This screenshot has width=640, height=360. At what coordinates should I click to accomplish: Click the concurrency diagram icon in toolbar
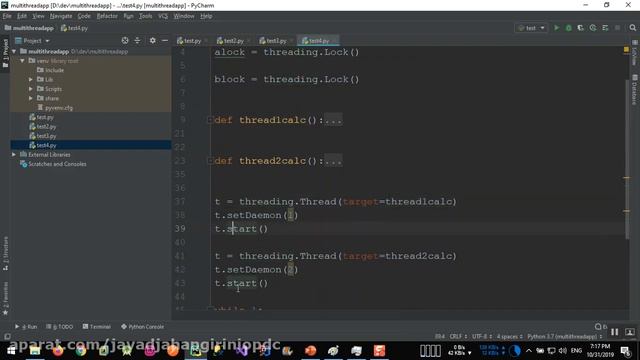605,28
